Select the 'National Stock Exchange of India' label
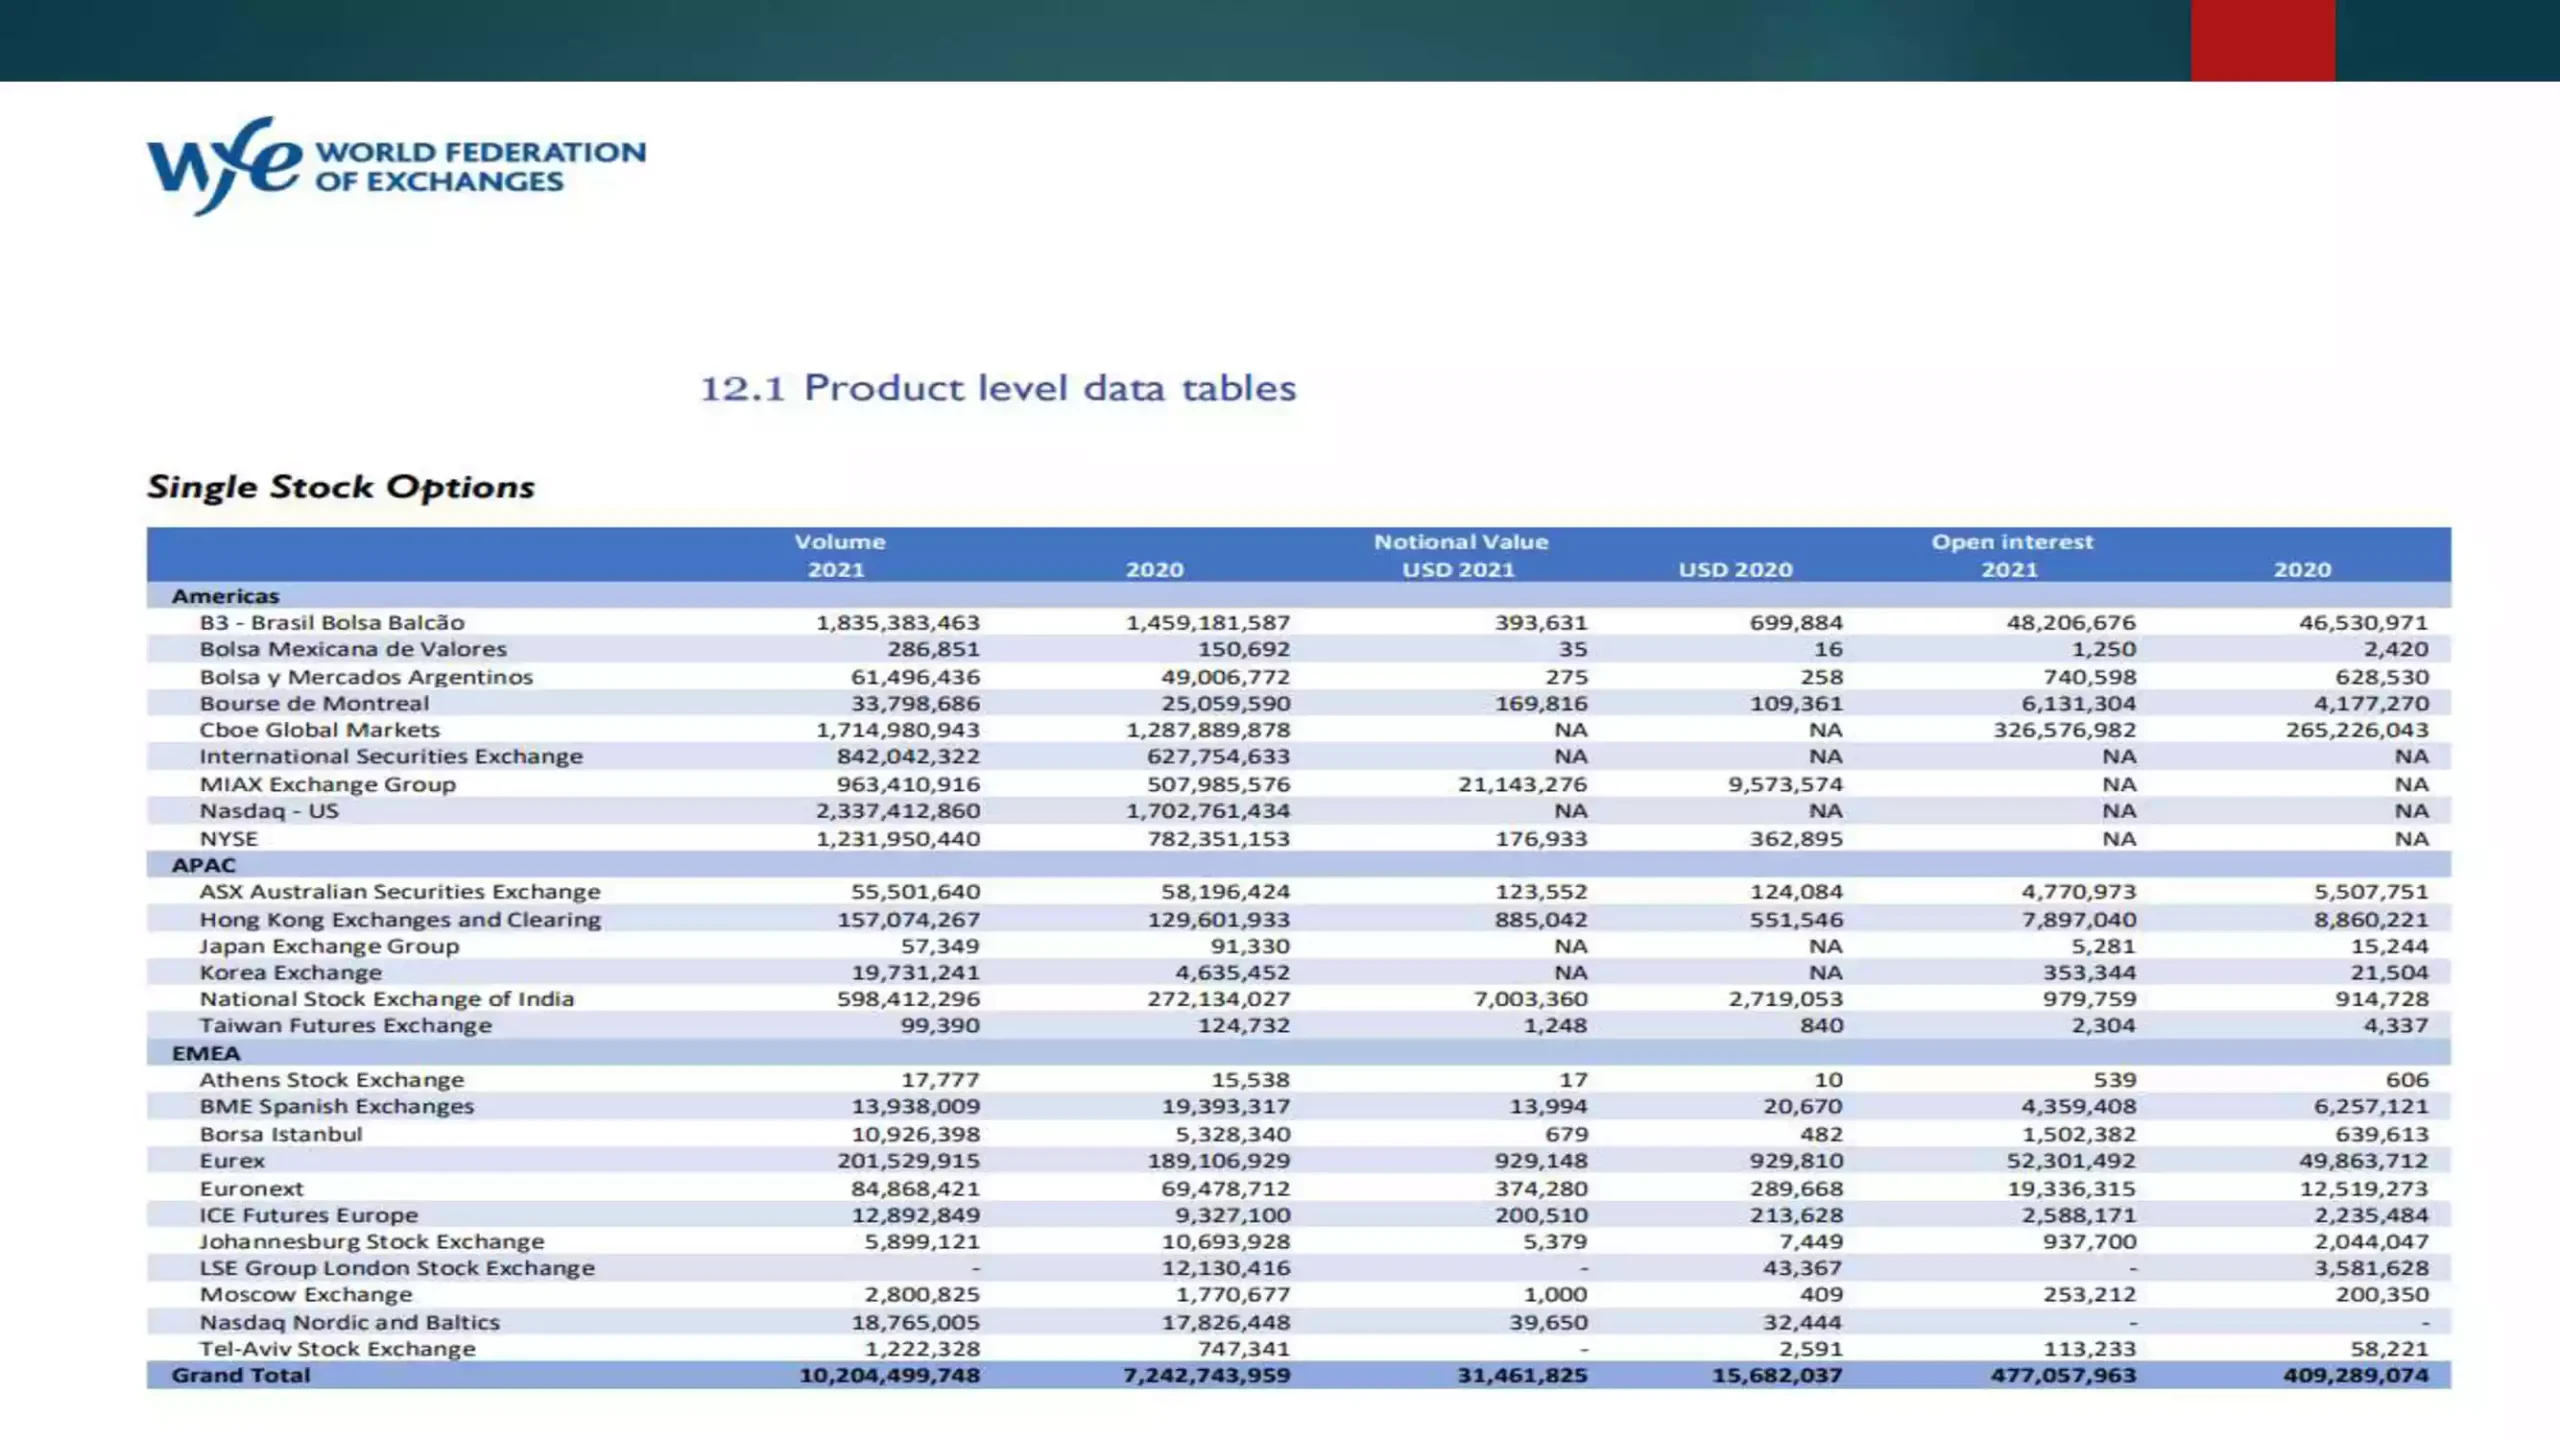Viewport: 2560px width, 1440px height. click(x=387, y=999)
